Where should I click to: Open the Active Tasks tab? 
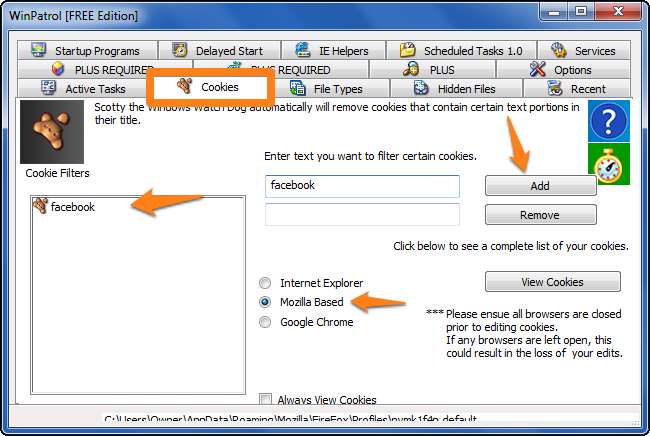point(83,88)
